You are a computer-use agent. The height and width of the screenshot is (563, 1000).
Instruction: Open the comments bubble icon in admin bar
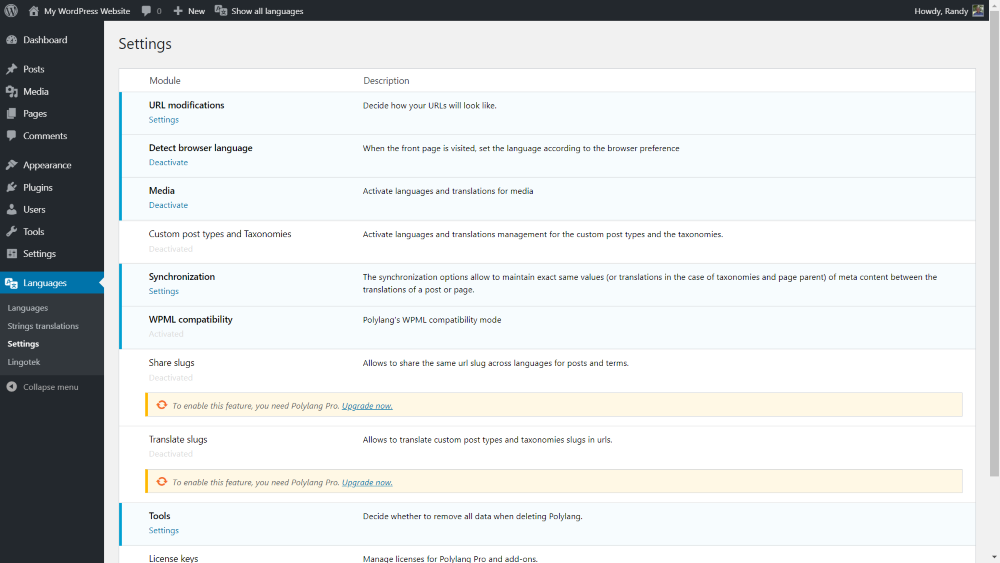(147, 11)
